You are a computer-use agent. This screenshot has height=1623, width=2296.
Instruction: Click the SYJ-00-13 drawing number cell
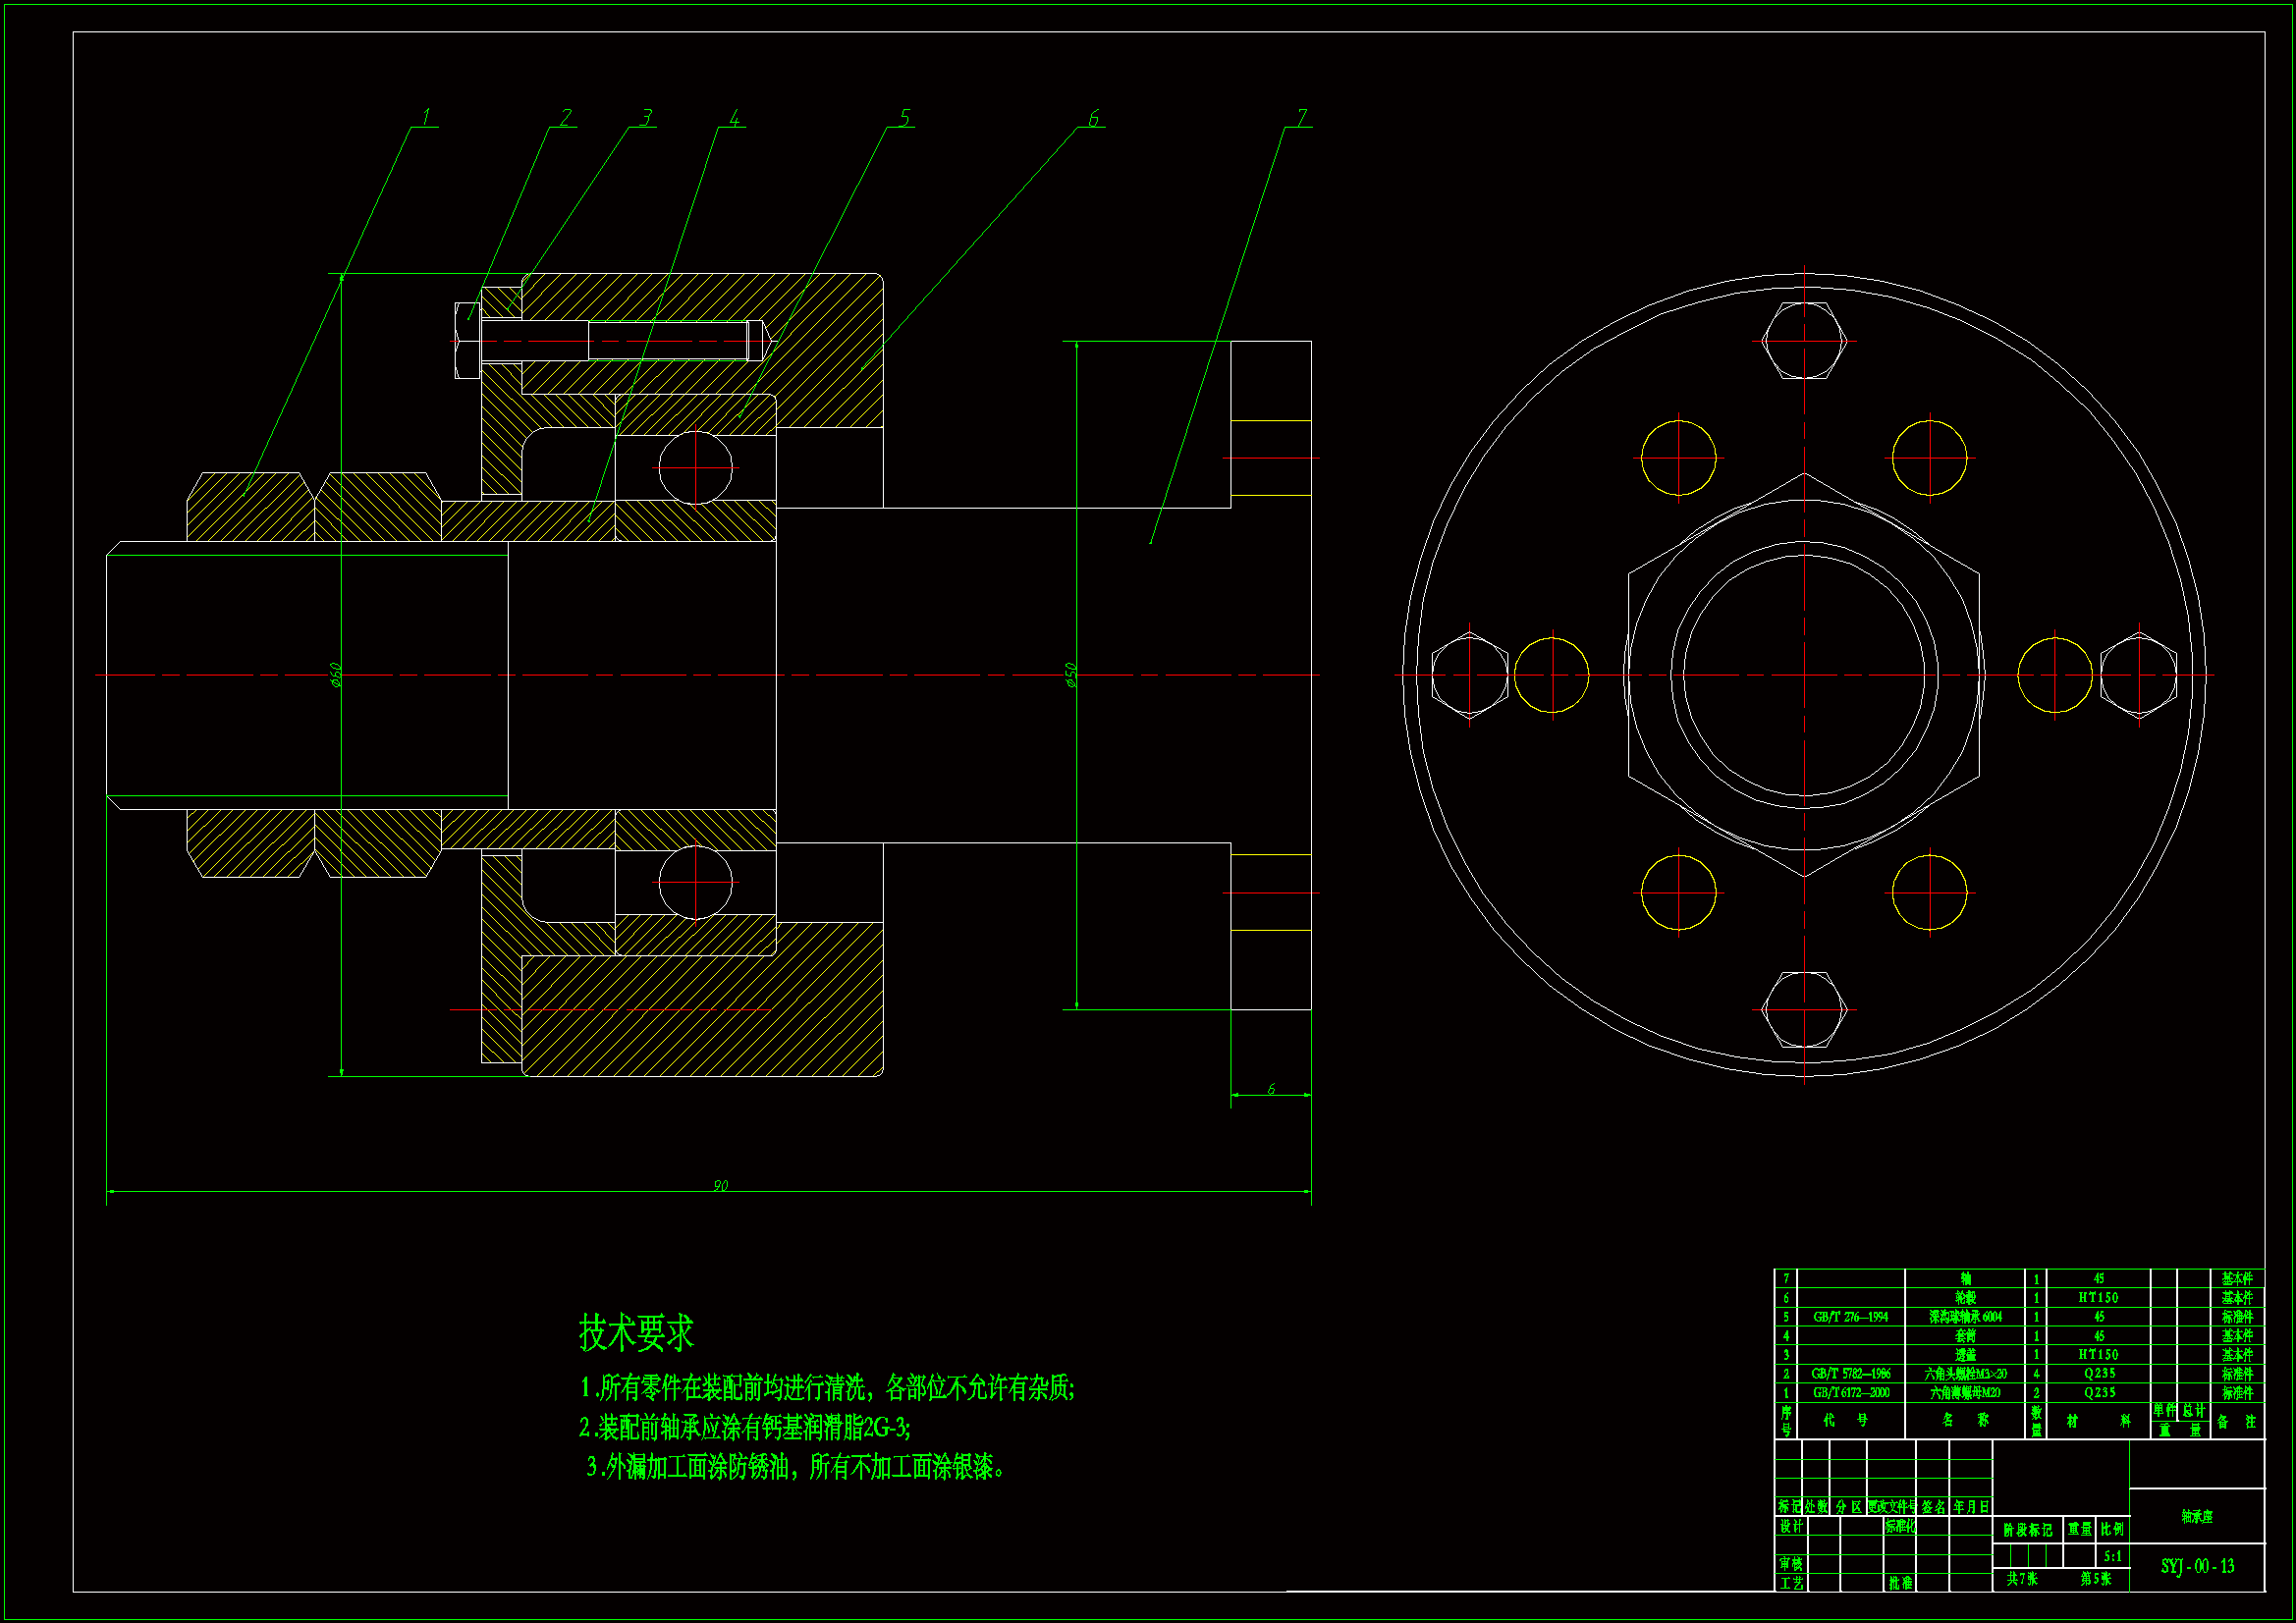pyautogui.click(x=2197, y=1566)
